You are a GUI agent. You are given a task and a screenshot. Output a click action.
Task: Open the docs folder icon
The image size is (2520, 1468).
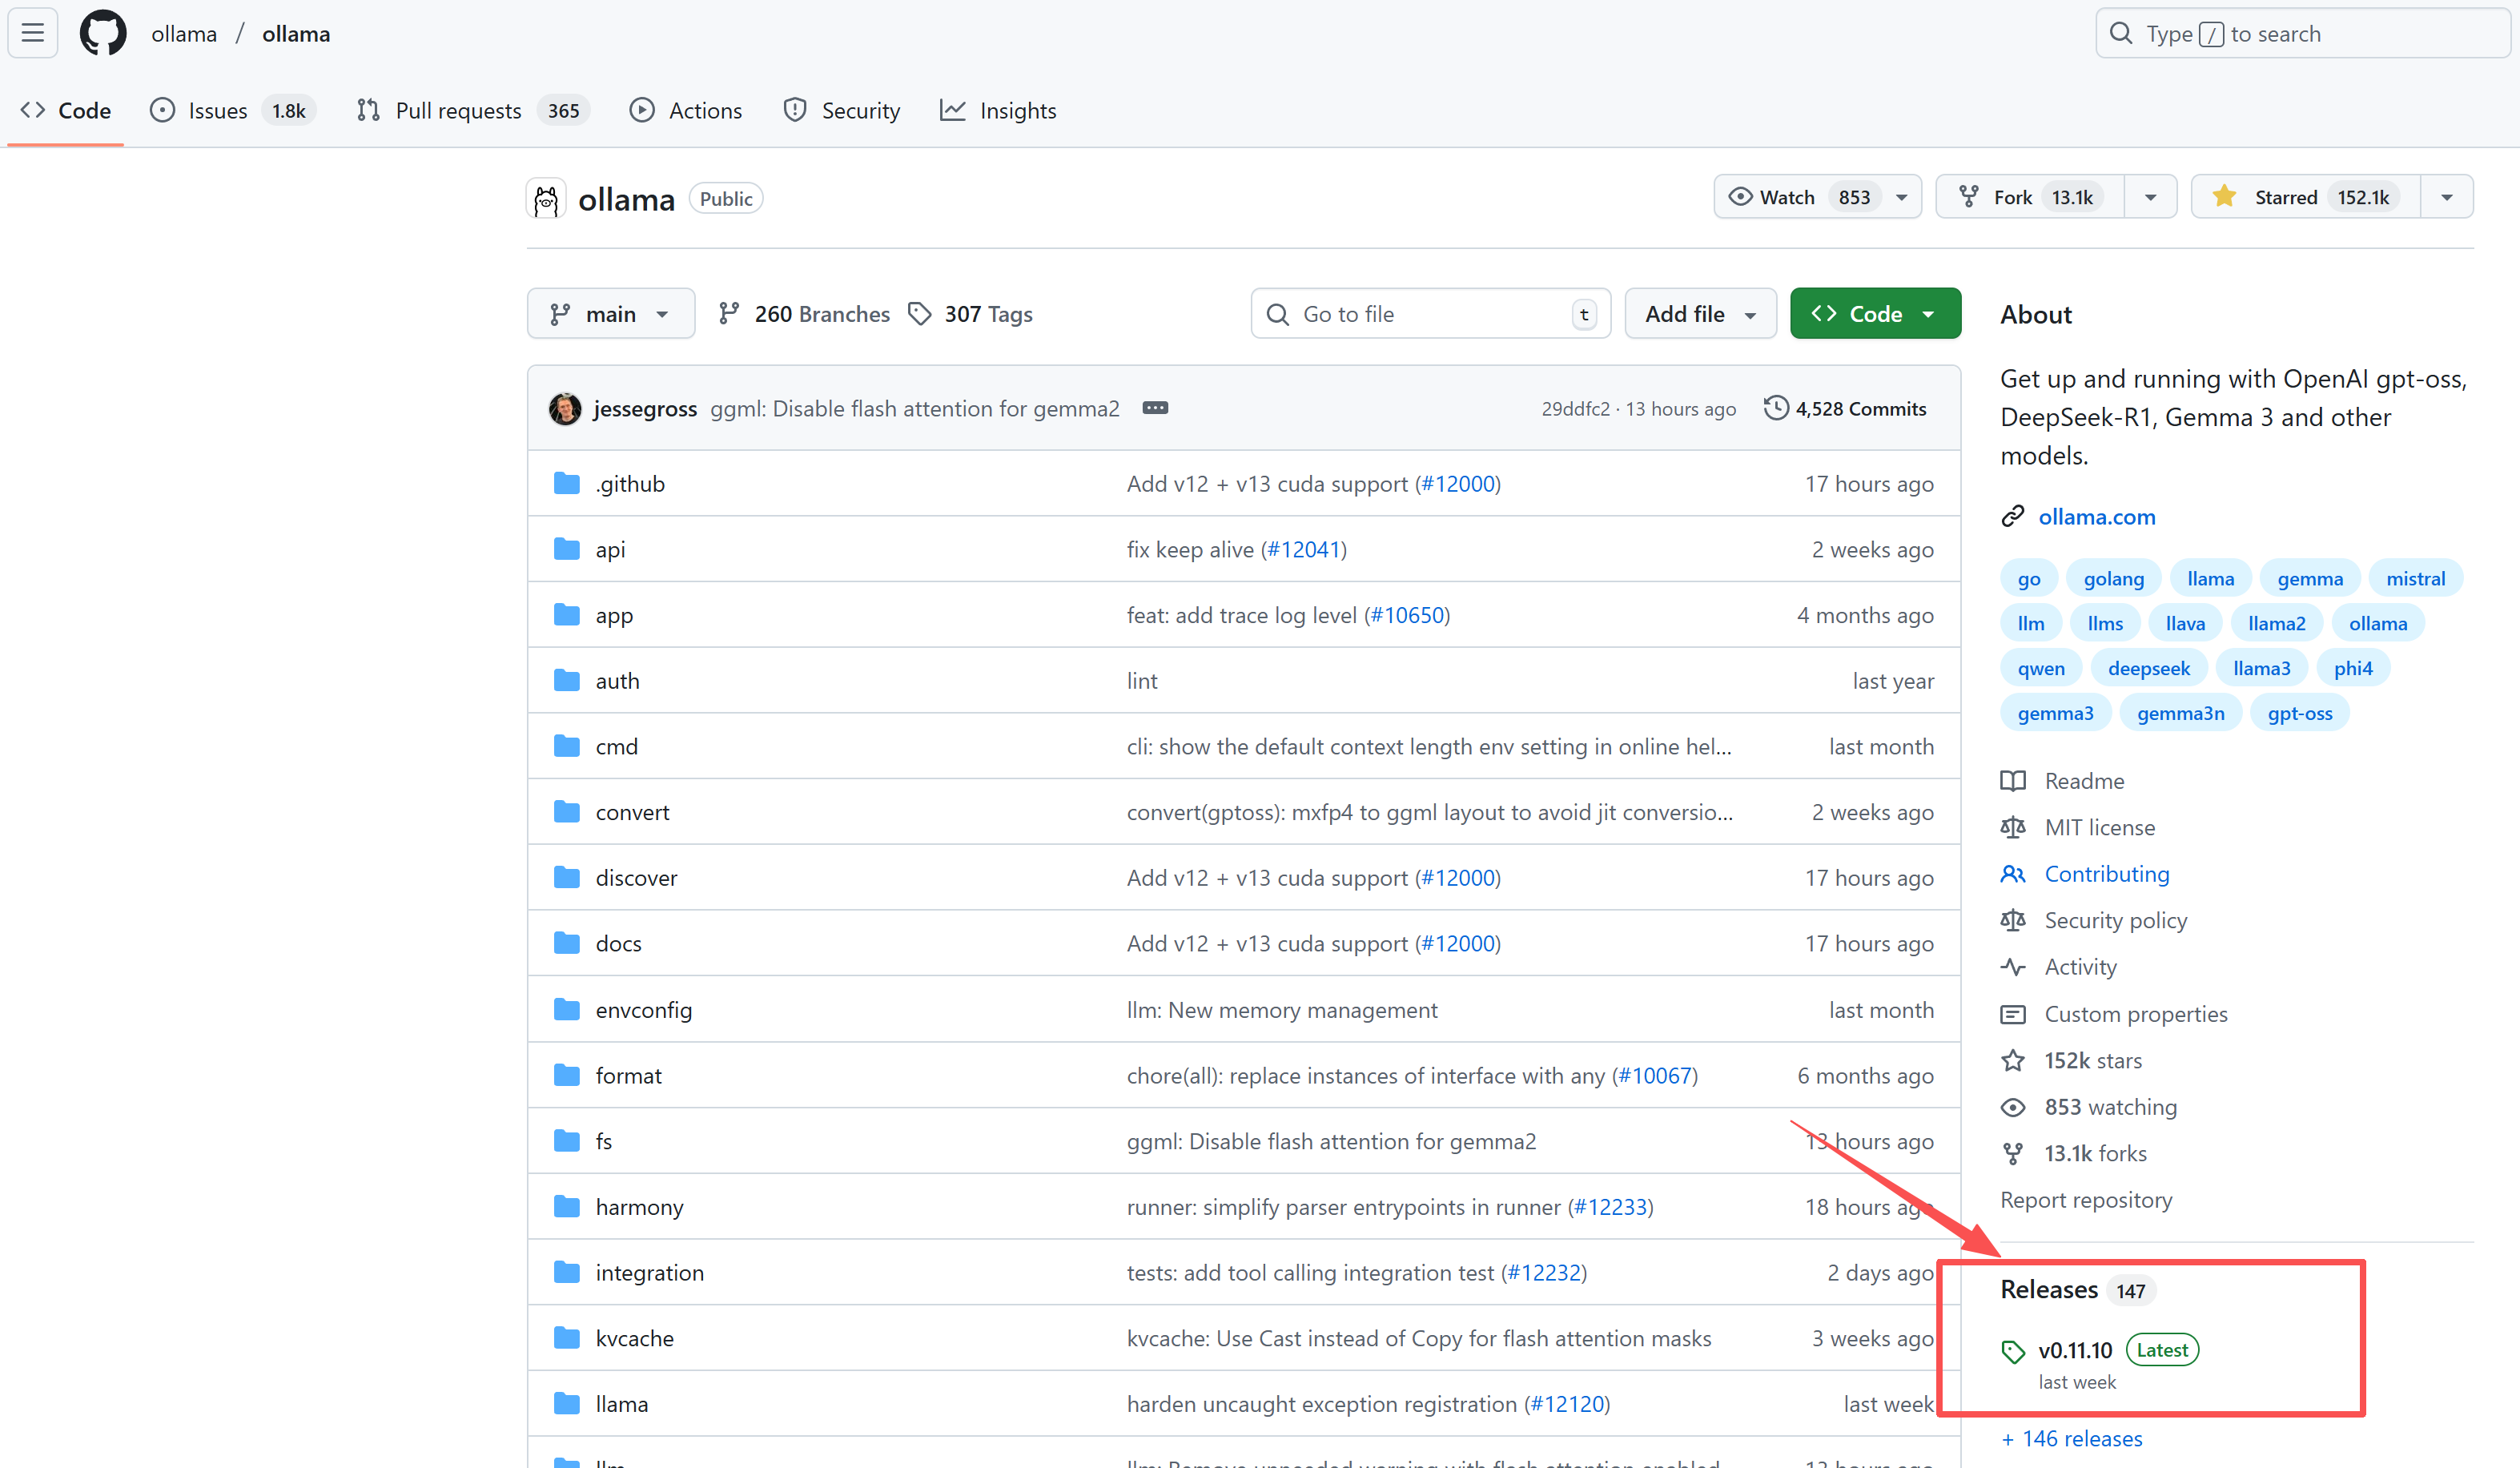point(567,943)
